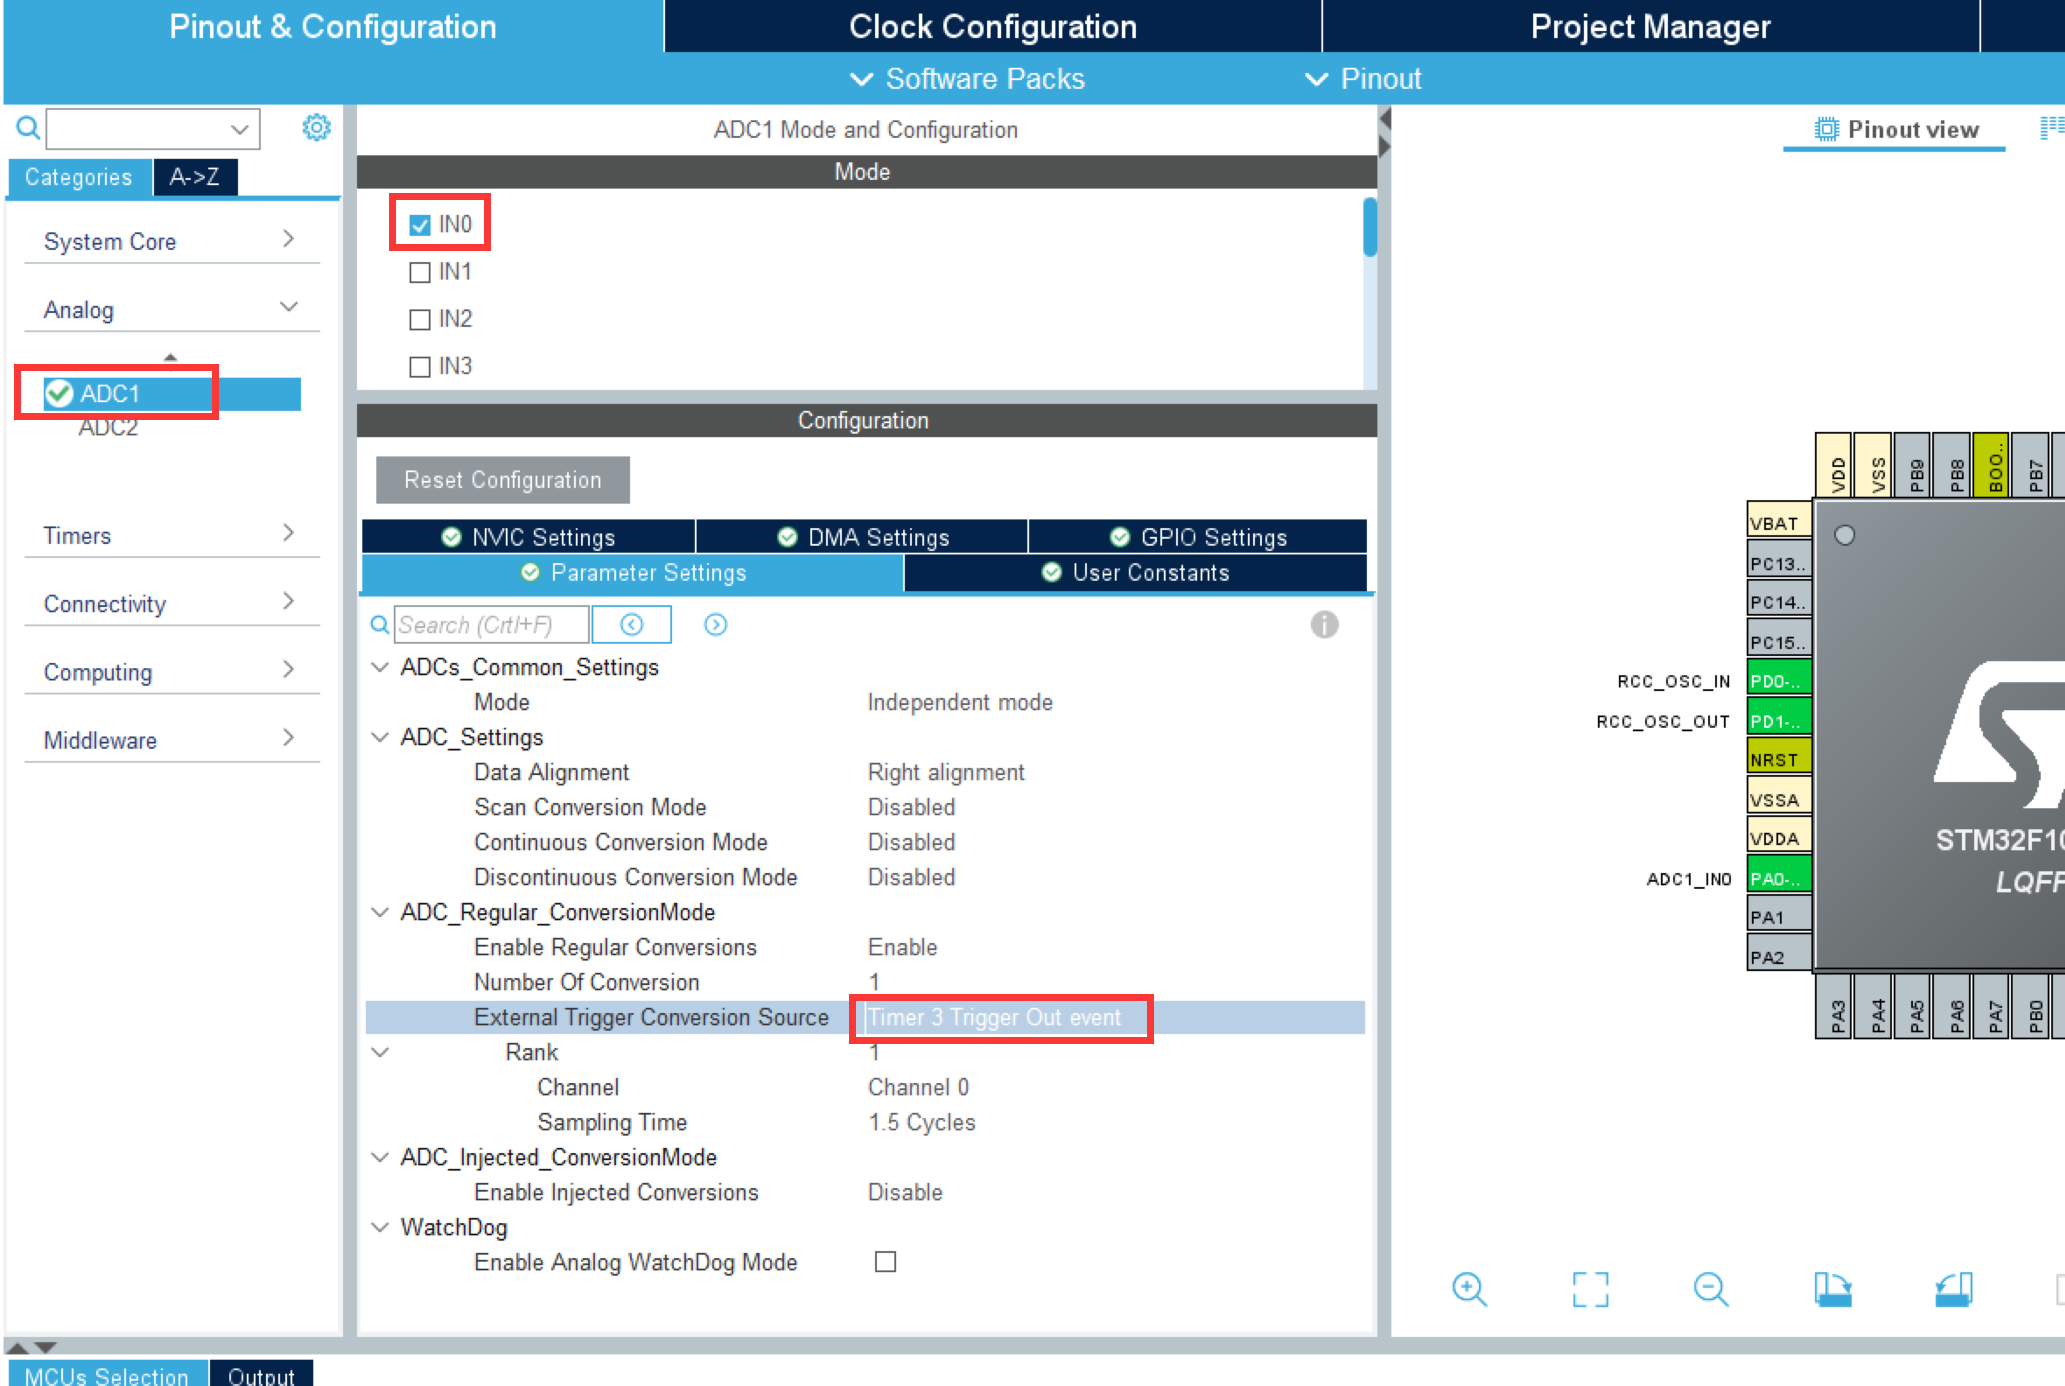This screenshot has height=1386, width=2065.
Task: Click the rotate pinout counter-clockwise icon
Action: click(1953, 1289)
